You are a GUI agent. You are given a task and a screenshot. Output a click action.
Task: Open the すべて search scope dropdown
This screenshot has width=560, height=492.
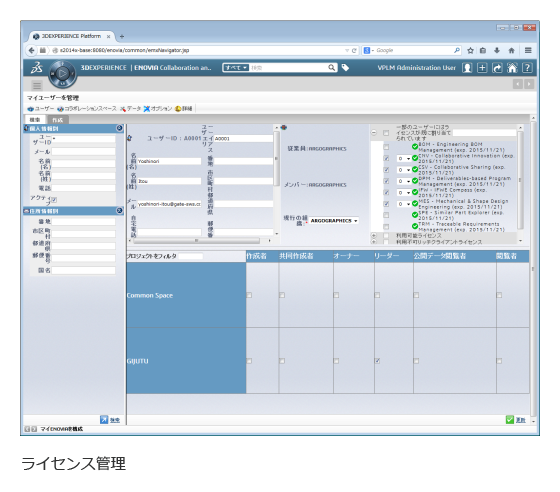pyautogui.click(x=236, y=67)
